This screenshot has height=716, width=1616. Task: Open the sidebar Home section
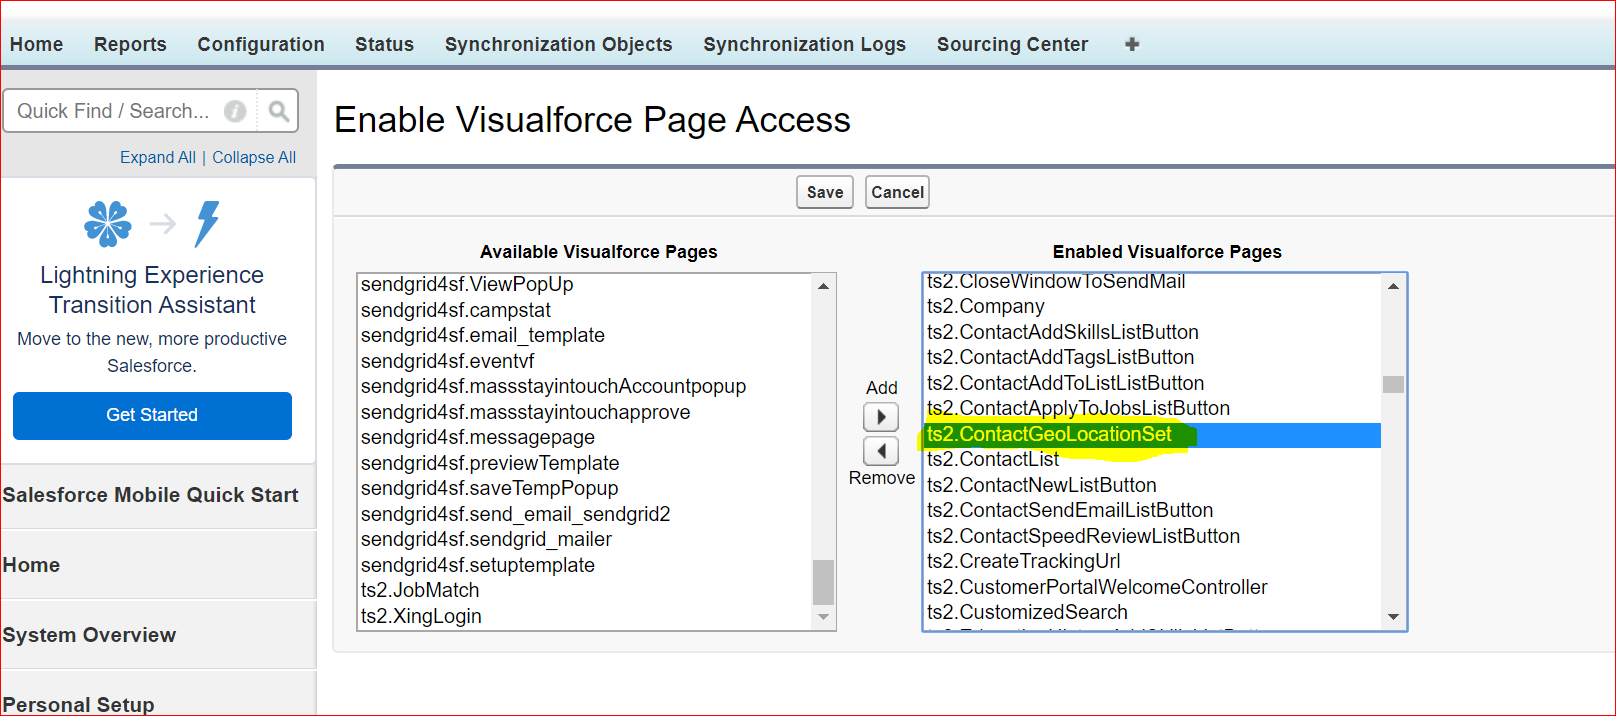(x=31, y=565)
